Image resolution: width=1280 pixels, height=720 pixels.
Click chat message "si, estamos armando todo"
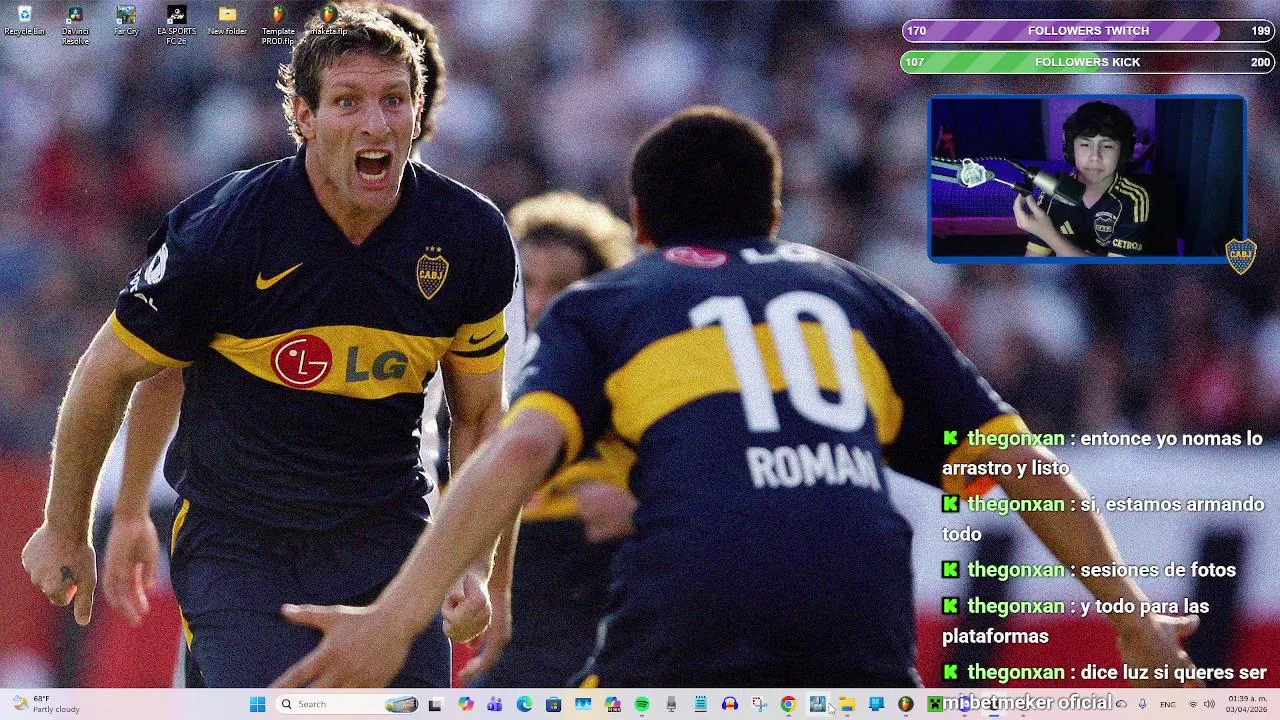[x=1103, y=519]
